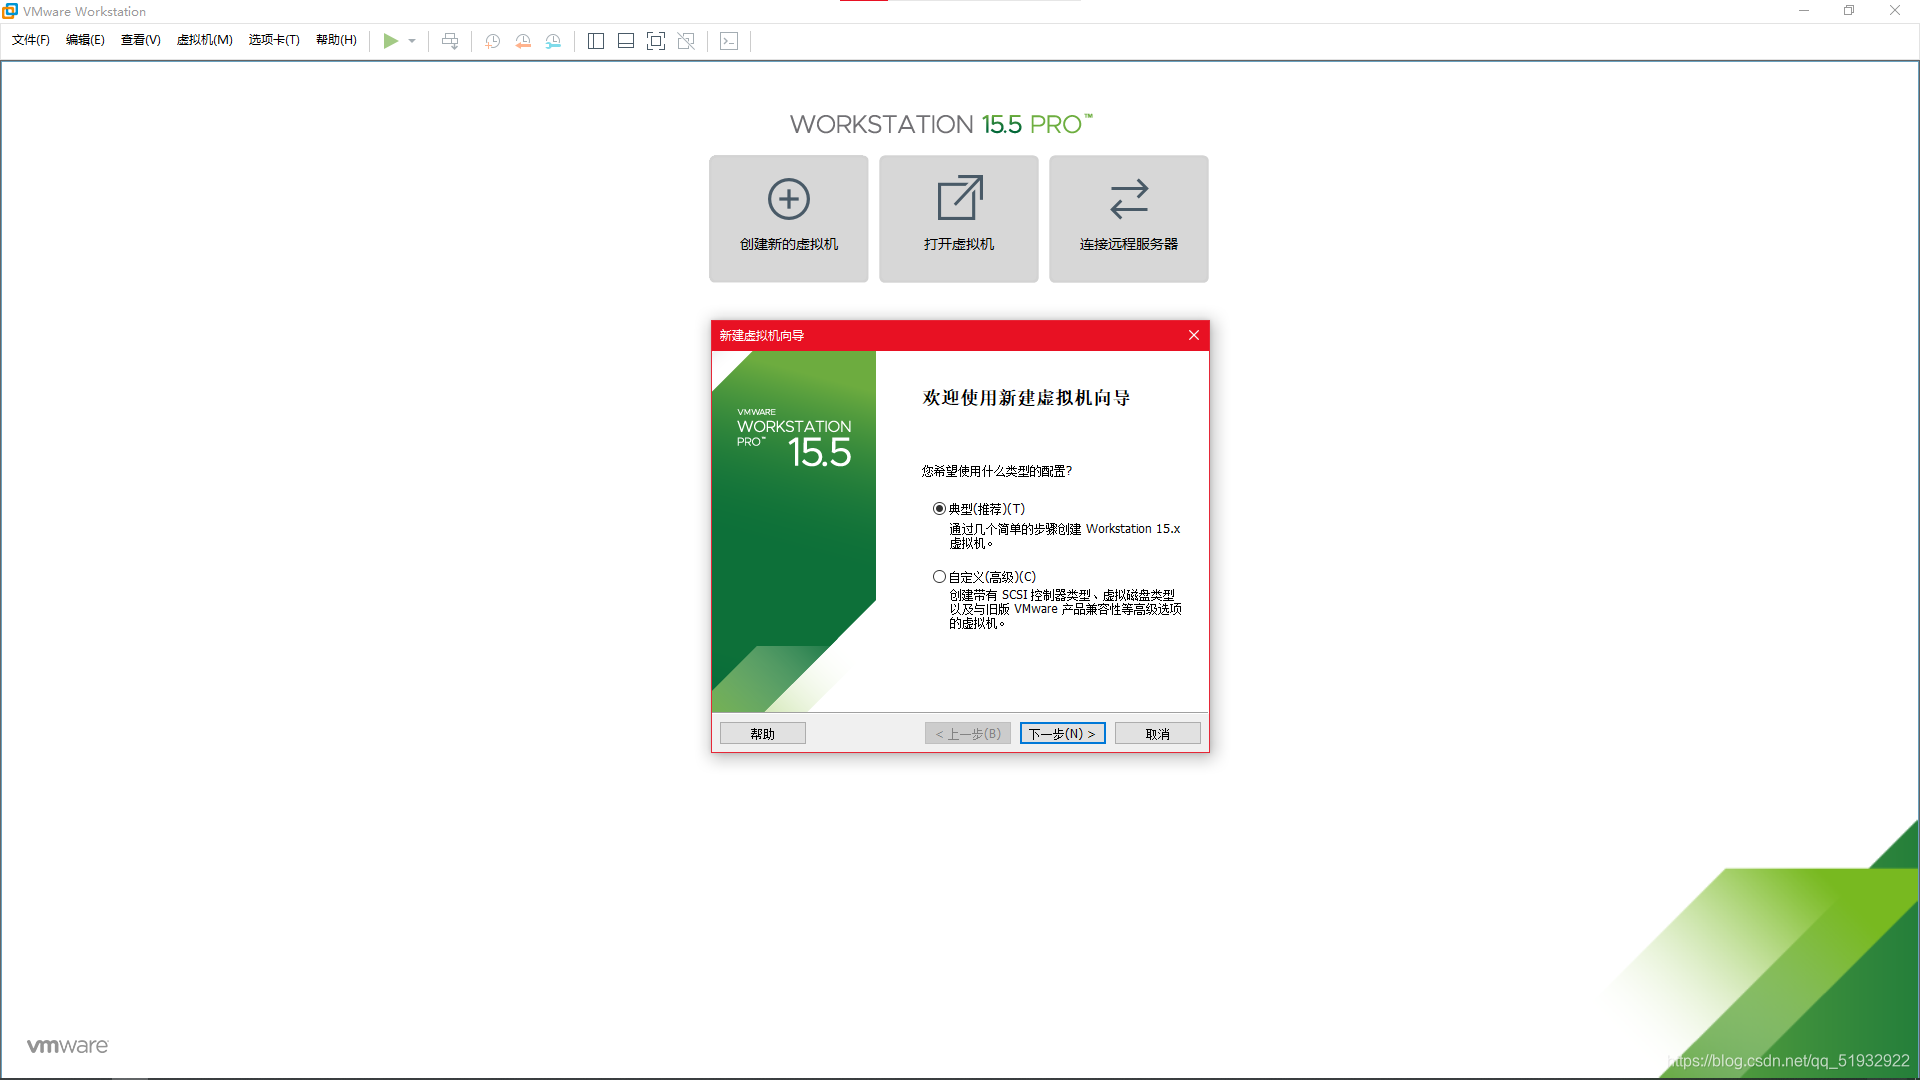
Task: Click the 帮助 button in the wizard
Action: pyautogui.click(x=762, y=733)
